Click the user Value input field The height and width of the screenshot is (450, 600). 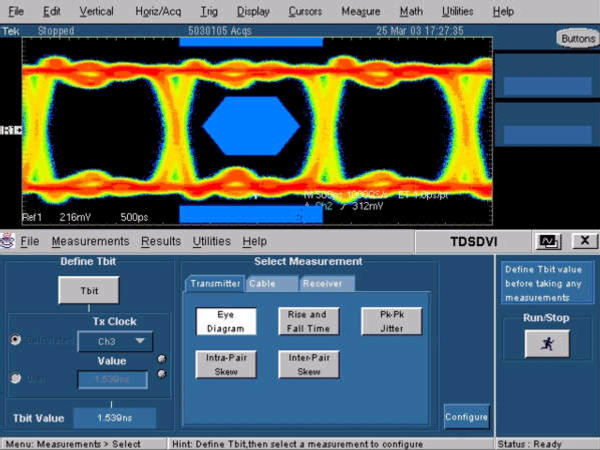112,380
